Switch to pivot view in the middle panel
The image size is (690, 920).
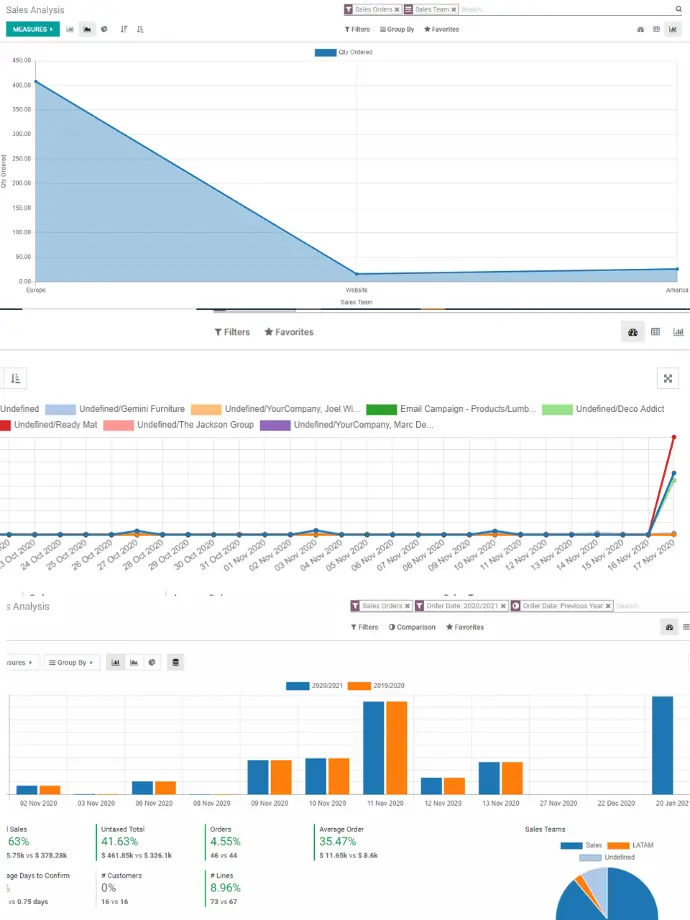click(x=655, y=332)
